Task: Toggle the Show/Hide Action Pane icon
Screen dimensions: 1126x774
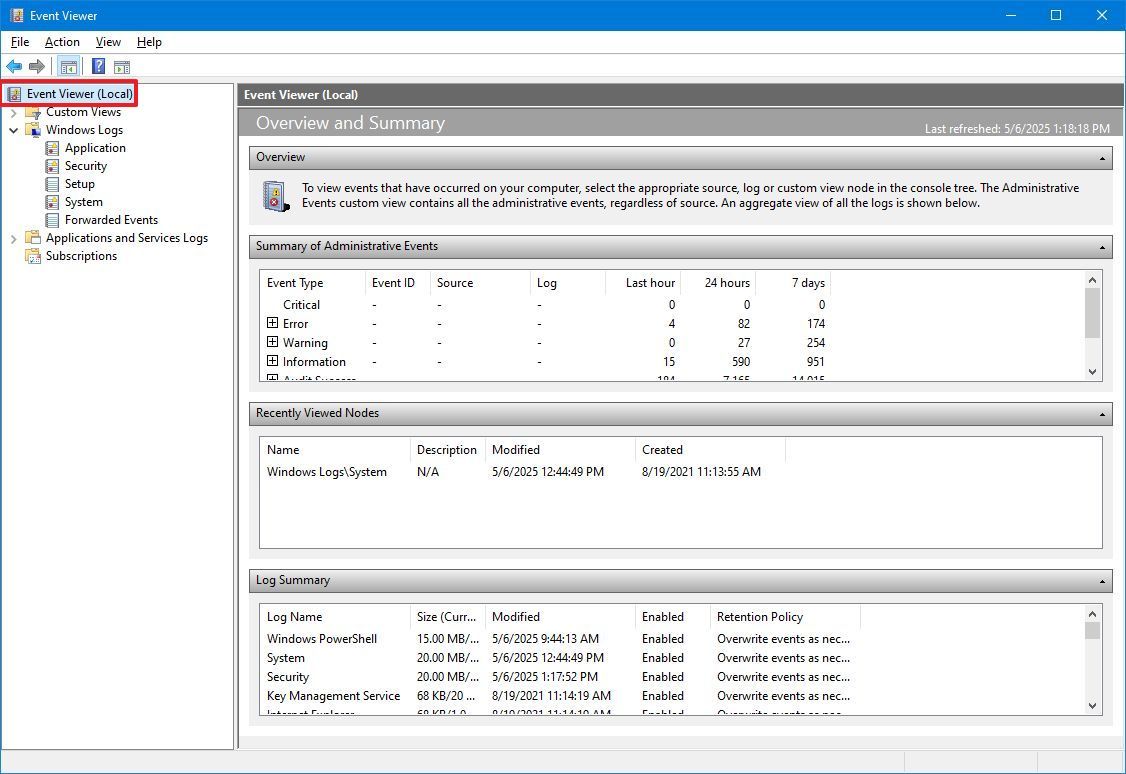Action: tap(121, 66)
